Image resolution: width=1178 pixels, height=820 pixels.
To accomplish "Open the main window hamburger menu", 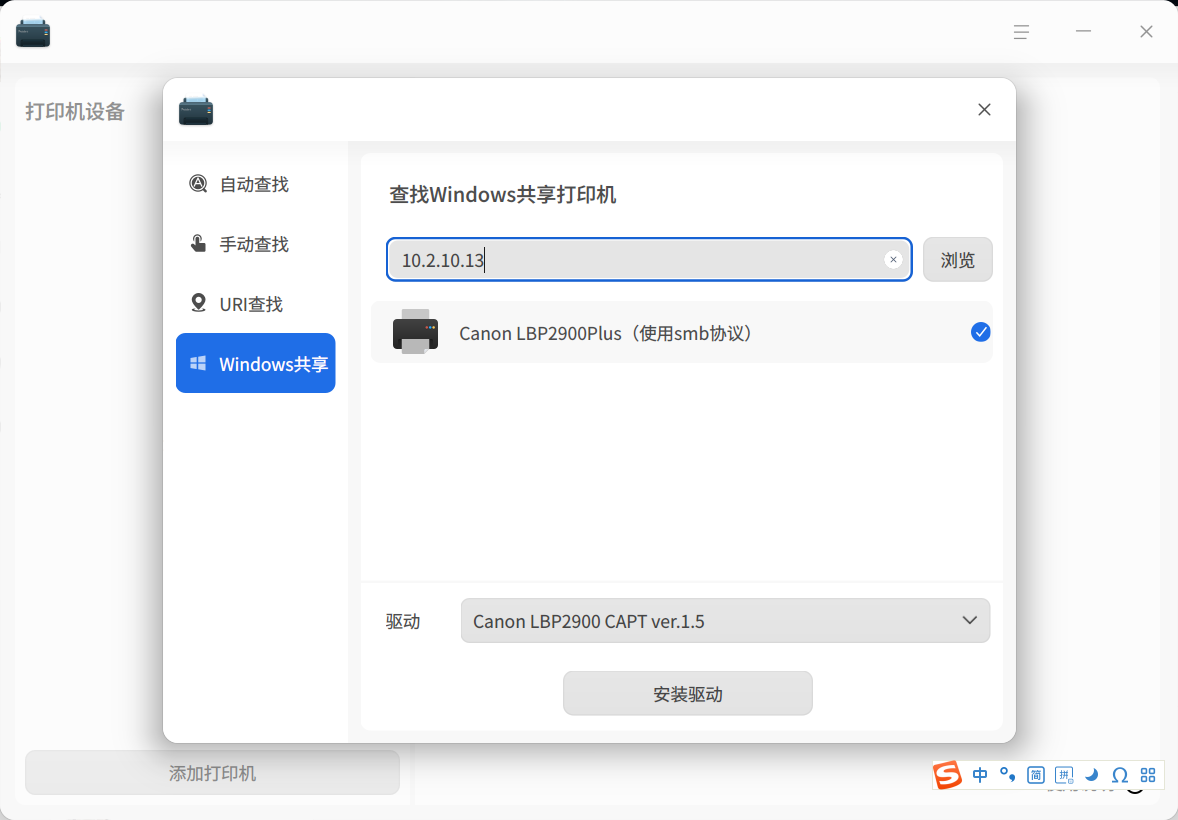I will tap(1021, 32).
